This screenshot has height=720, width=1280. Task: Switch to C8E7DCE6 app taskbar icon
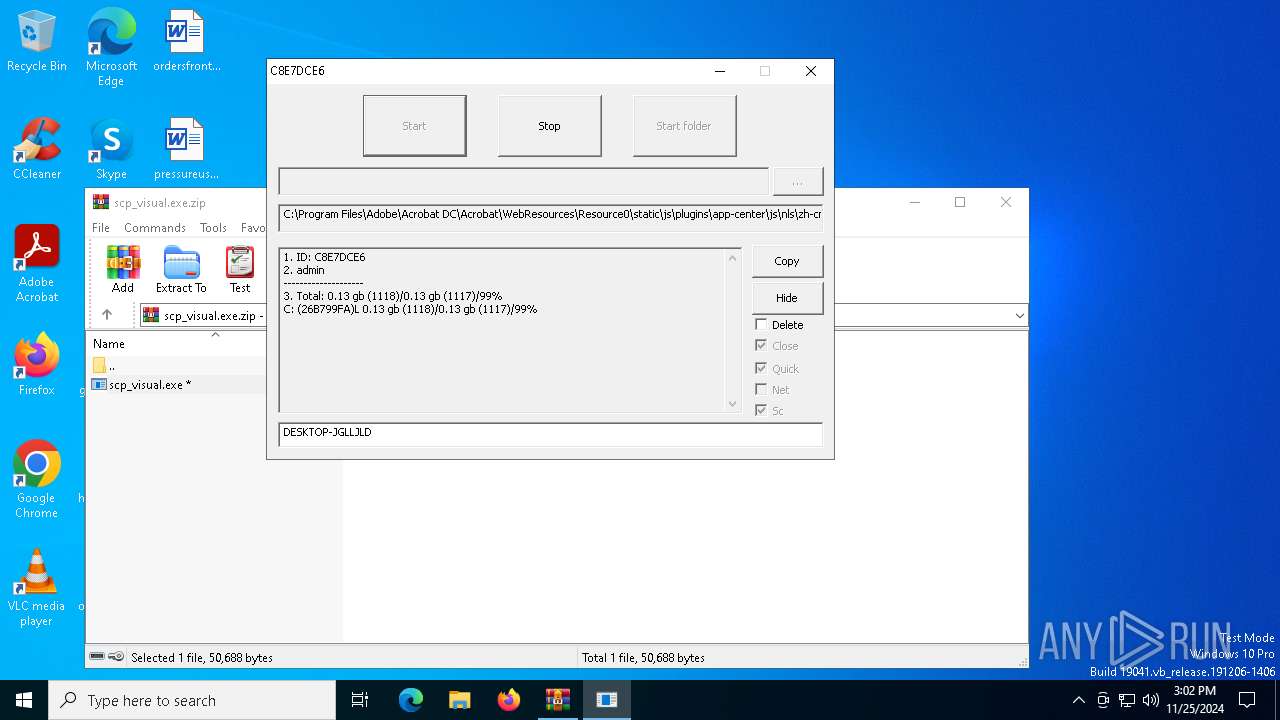tap(607, 700)
